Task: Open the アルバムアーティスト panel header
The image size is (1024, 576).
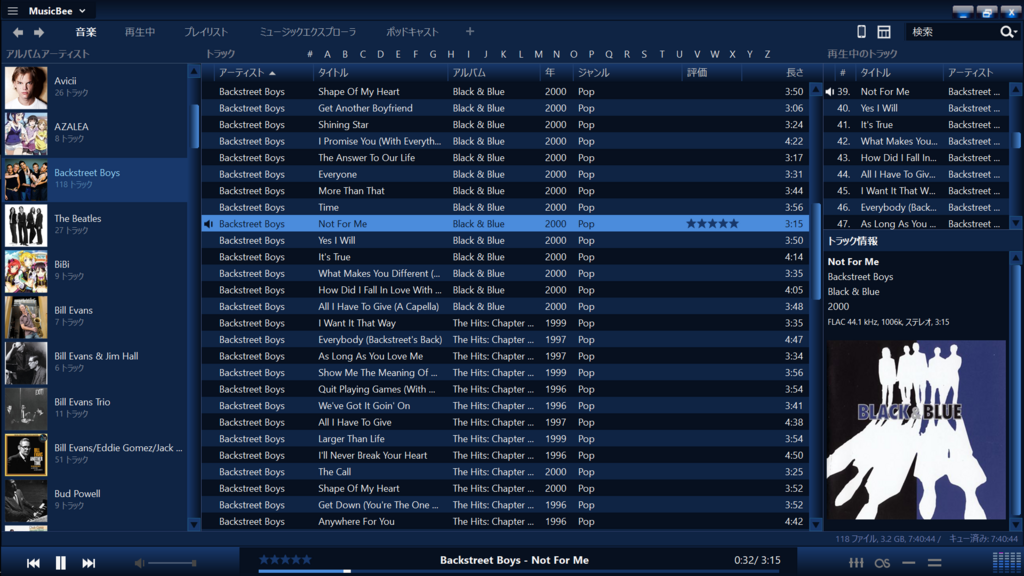Action: (x=48, y=54)
